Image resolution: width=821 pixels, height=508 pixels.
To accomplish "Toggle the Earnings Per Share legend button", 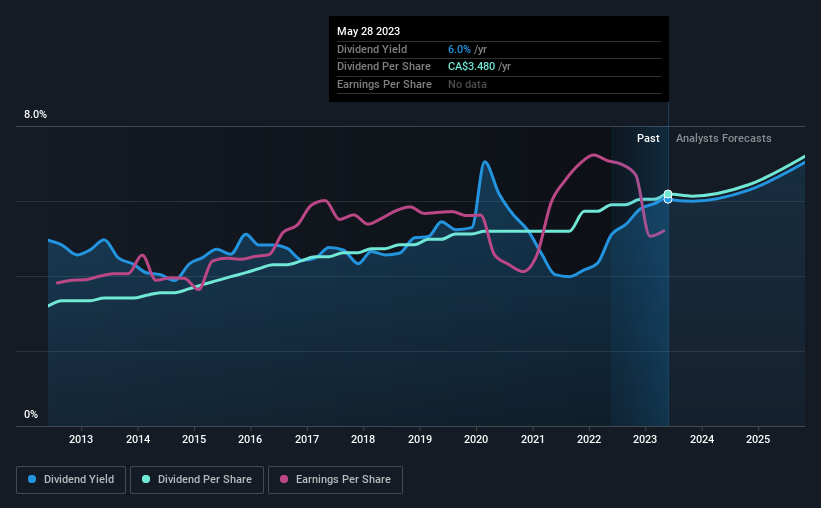I will (335, 480).
